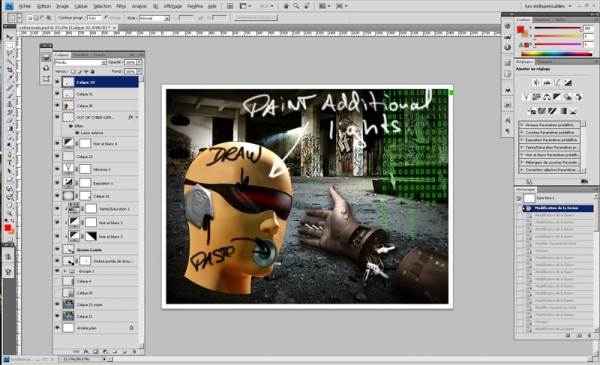Click the Exposure adjustment icon

[x=568, y=83]
